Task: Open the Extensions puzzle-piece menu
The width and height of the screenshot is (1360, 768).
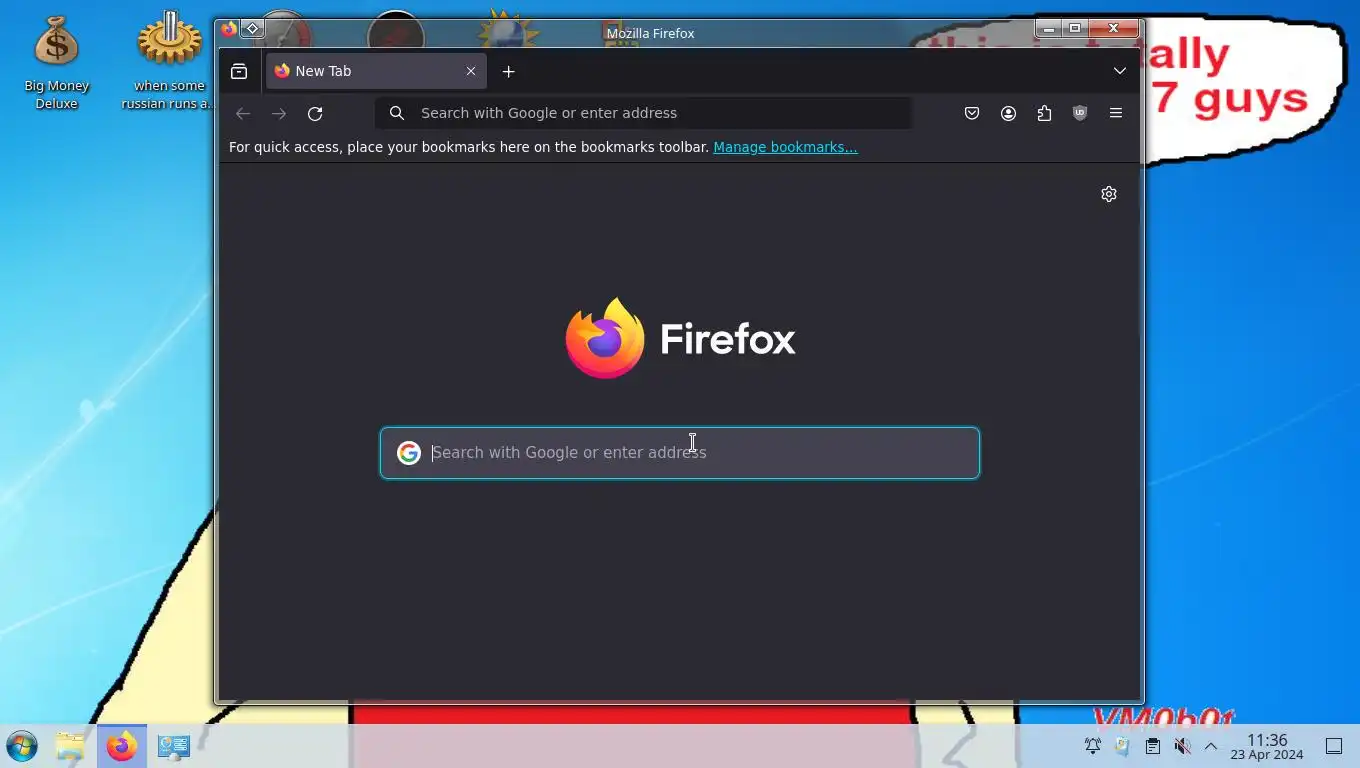Action: (1044, 113)
